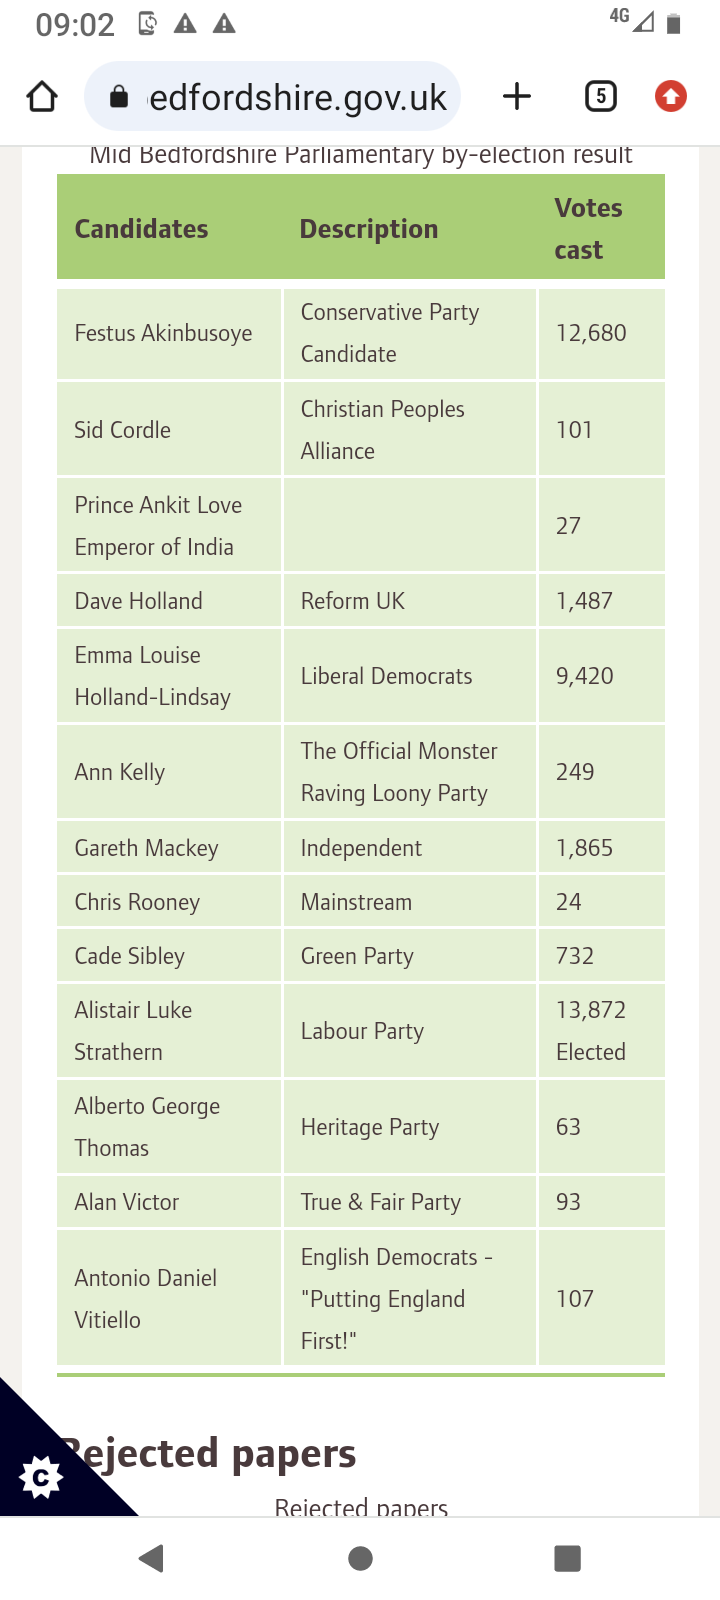The image size is (720, 1600).
Task: Select the Candidates column header
Action: coord(142,229)
